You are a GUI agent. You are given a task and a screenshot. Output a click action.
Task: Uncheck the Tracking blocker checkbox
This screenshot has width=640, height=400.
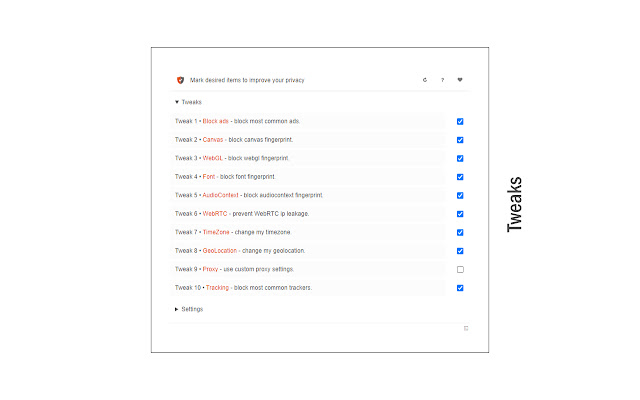[460, 288]
